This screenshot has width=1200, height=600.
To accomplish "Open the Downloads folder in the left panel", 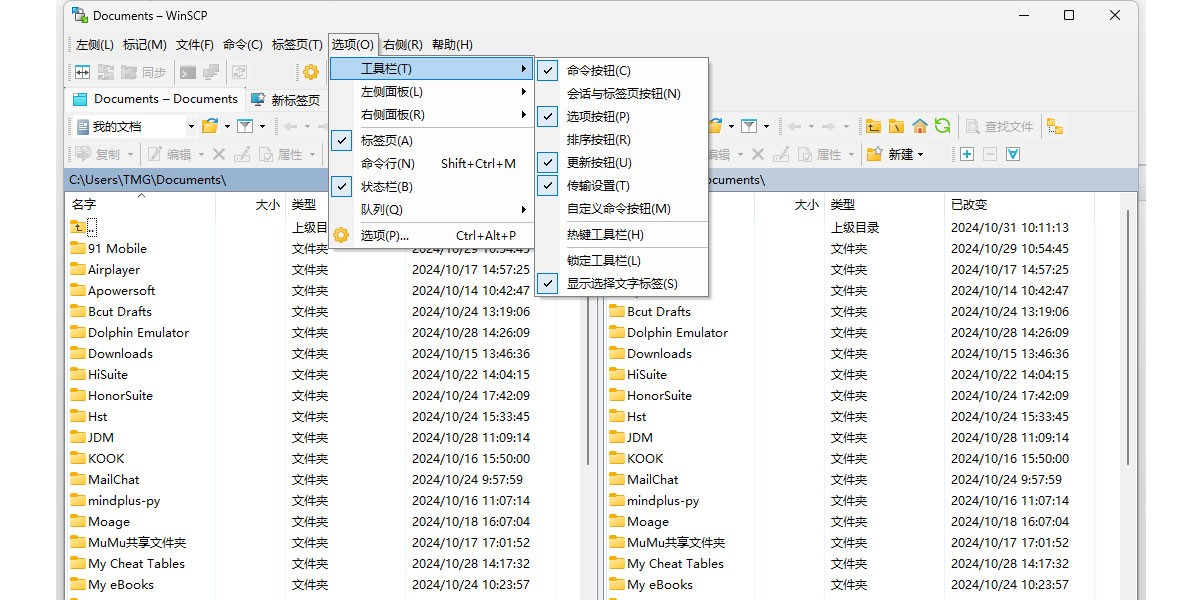I will (122, 353).
